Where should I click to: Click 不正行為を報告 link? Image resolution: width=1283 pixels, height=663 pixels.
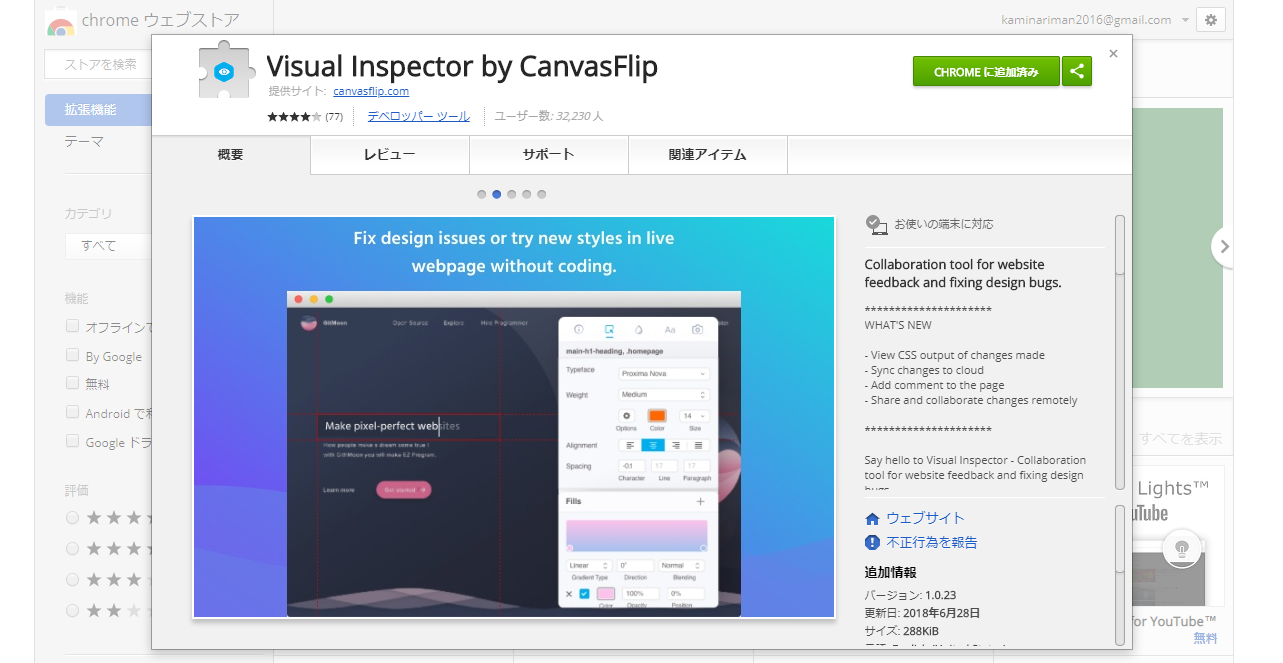932,542
